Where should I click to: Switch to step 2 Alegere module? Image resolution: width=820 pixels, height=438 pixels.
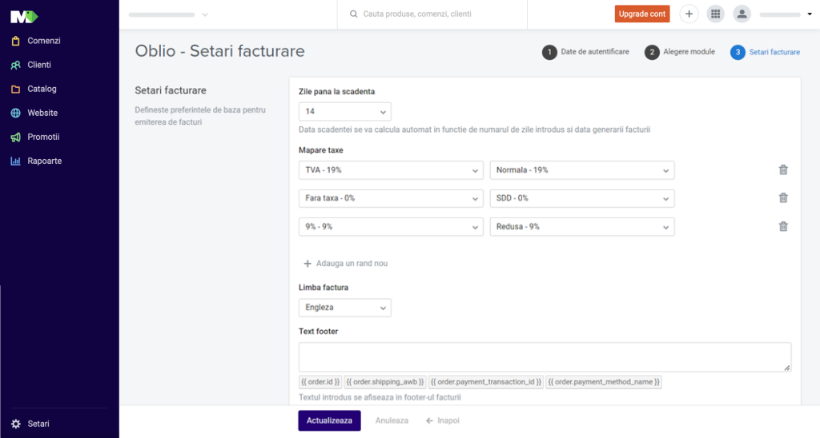click(680, 52)
